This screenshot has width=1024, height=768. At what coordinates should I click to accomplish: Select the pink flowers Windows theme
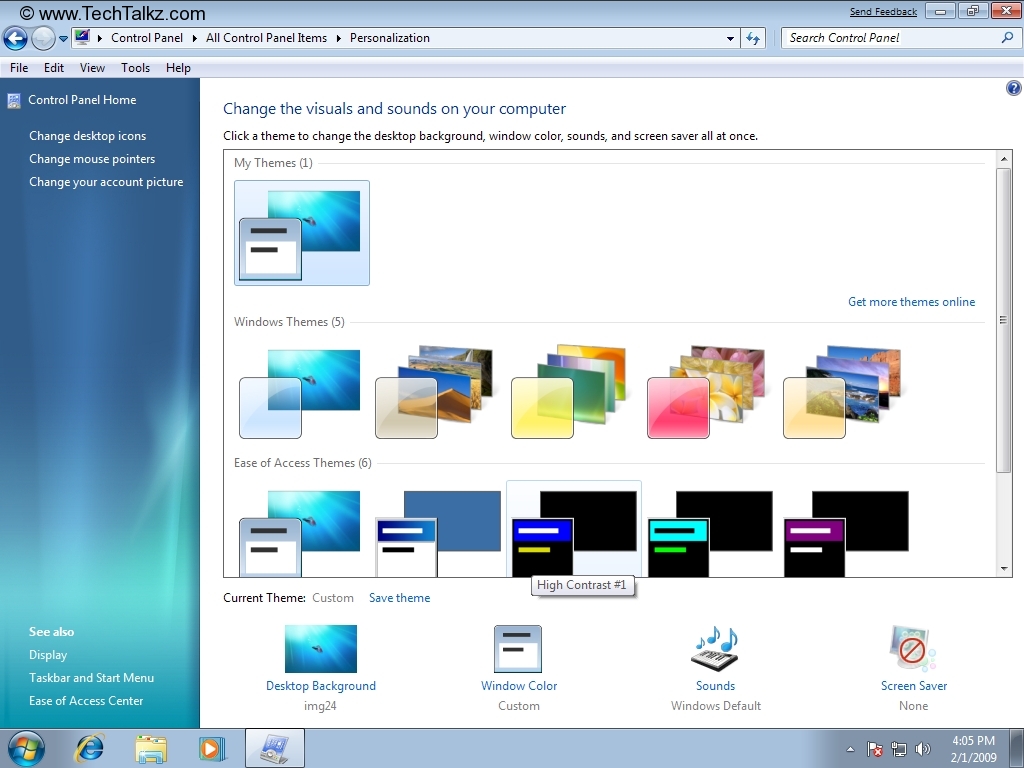point(706,392)
